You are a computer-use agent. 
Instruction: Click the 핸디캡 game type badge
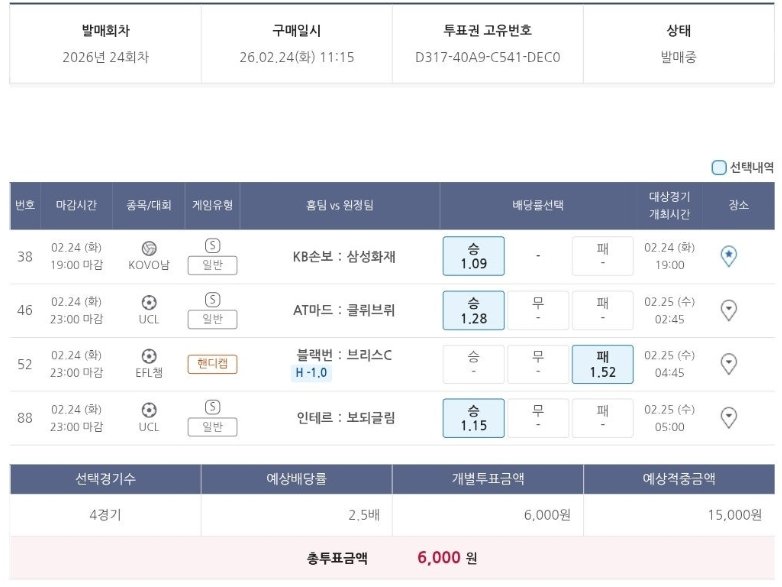click(x=212, y=364)
